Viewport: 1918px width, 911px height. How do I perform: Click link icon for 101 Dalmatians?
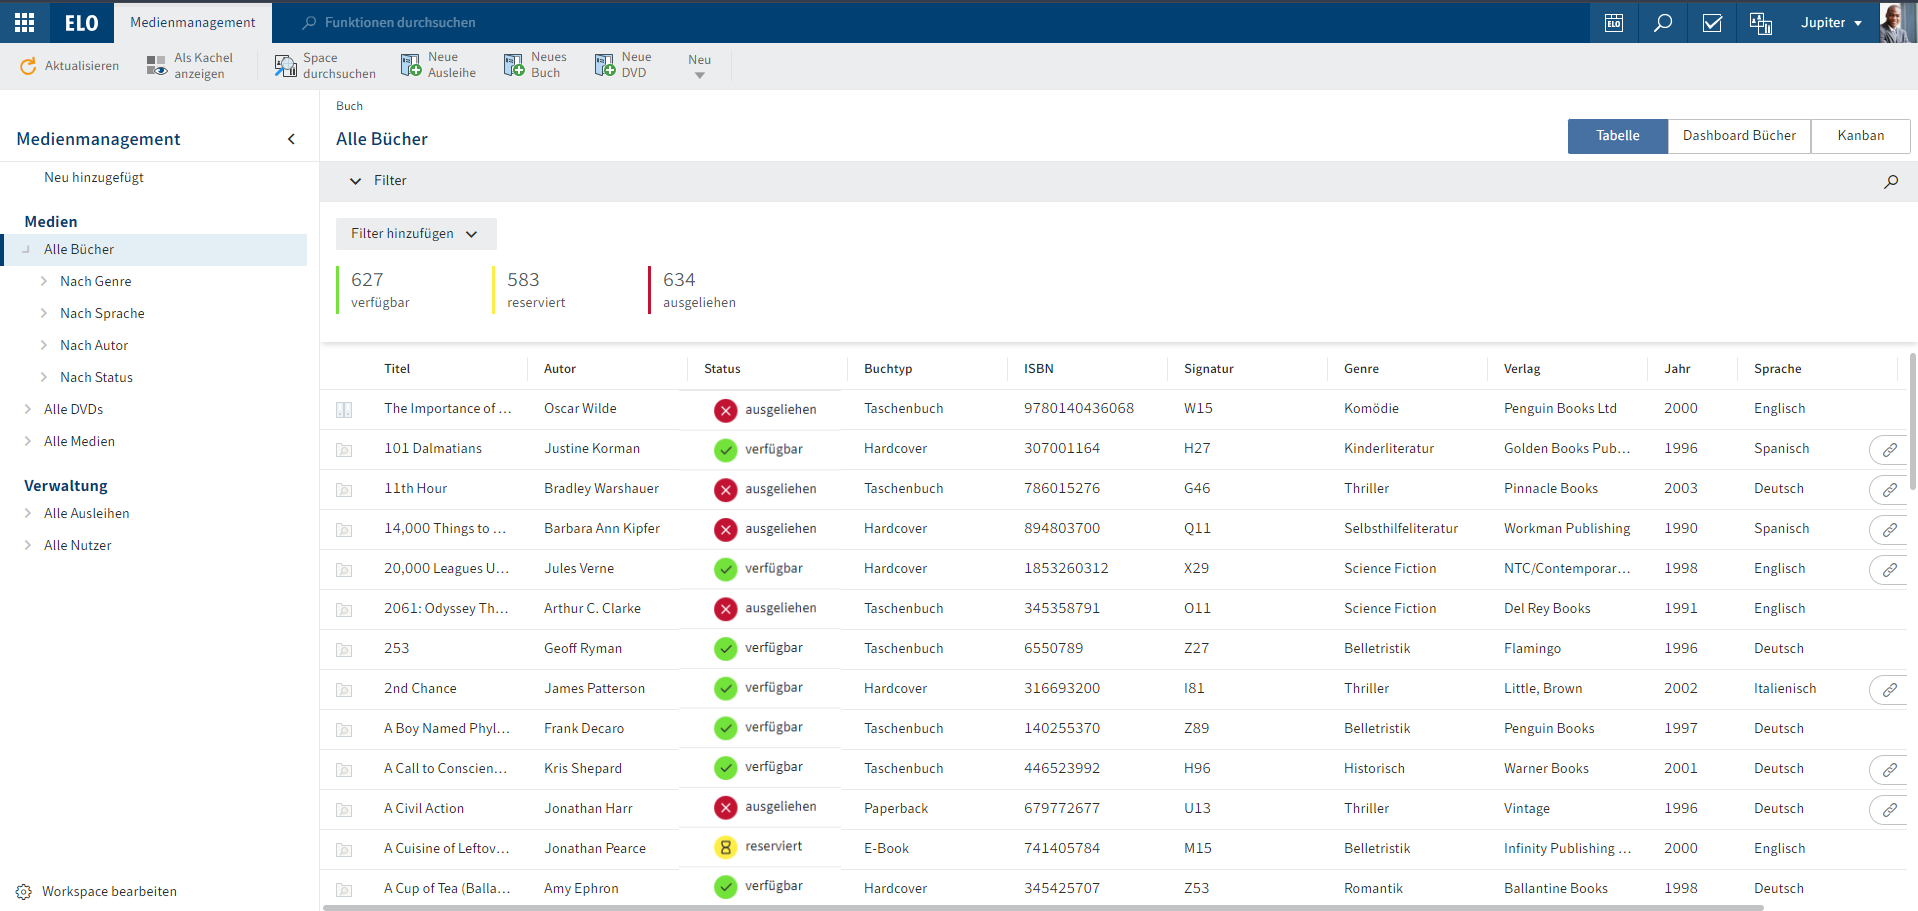tap(1889, 450)
